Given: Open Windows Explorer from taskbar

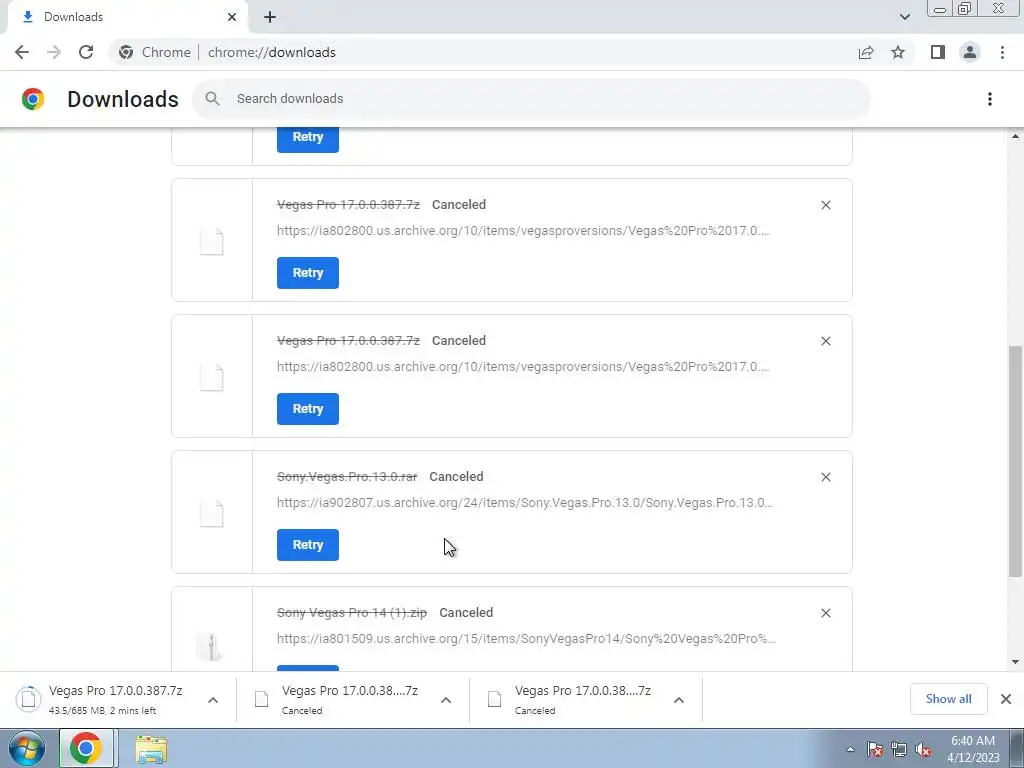Looking at the screenshot, I should [x=151, y=749].
